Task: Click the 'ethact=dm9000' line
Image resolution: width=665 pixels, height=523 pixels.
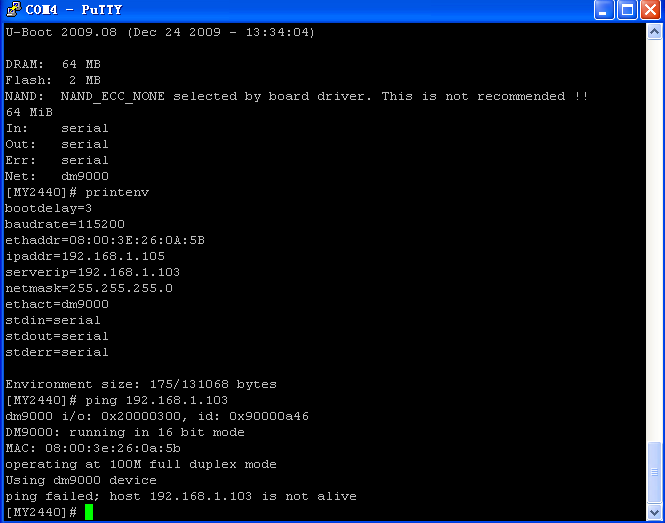Action: click(x=57, y=305)
